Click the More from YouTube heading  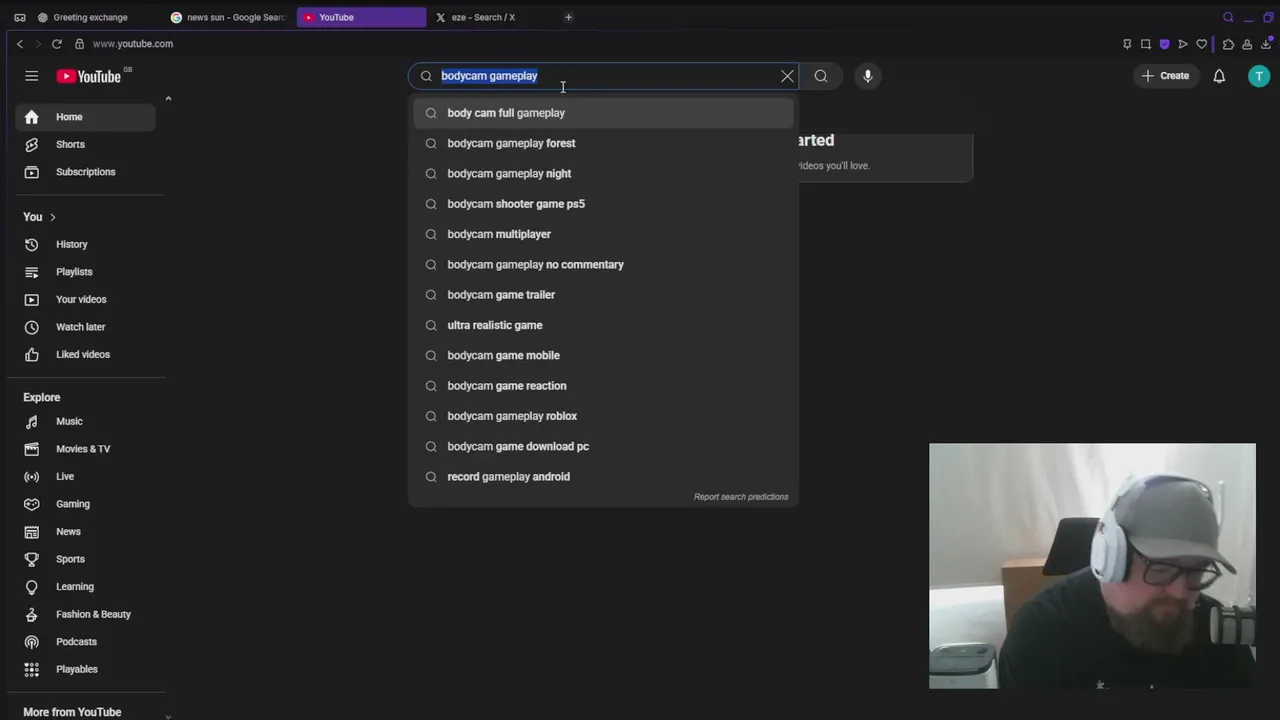72,712
